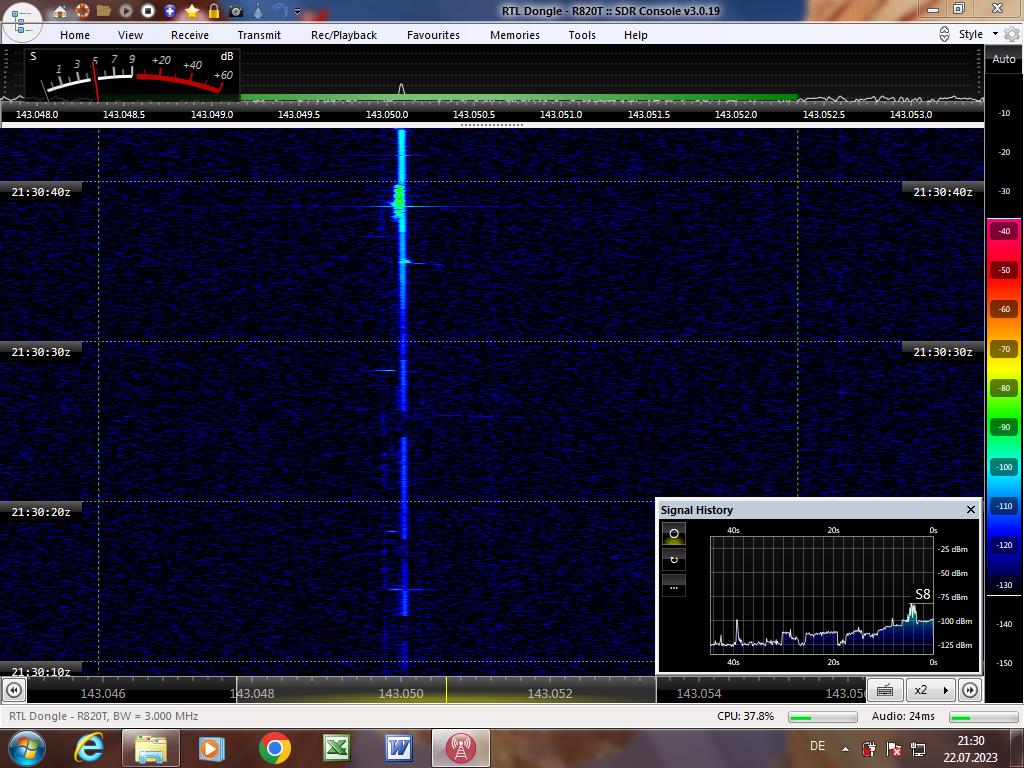Click the 143.052.0 frequency label
Image resolution: width=1024 pixels, height=768 pixels.
click(x=736, y=114)
